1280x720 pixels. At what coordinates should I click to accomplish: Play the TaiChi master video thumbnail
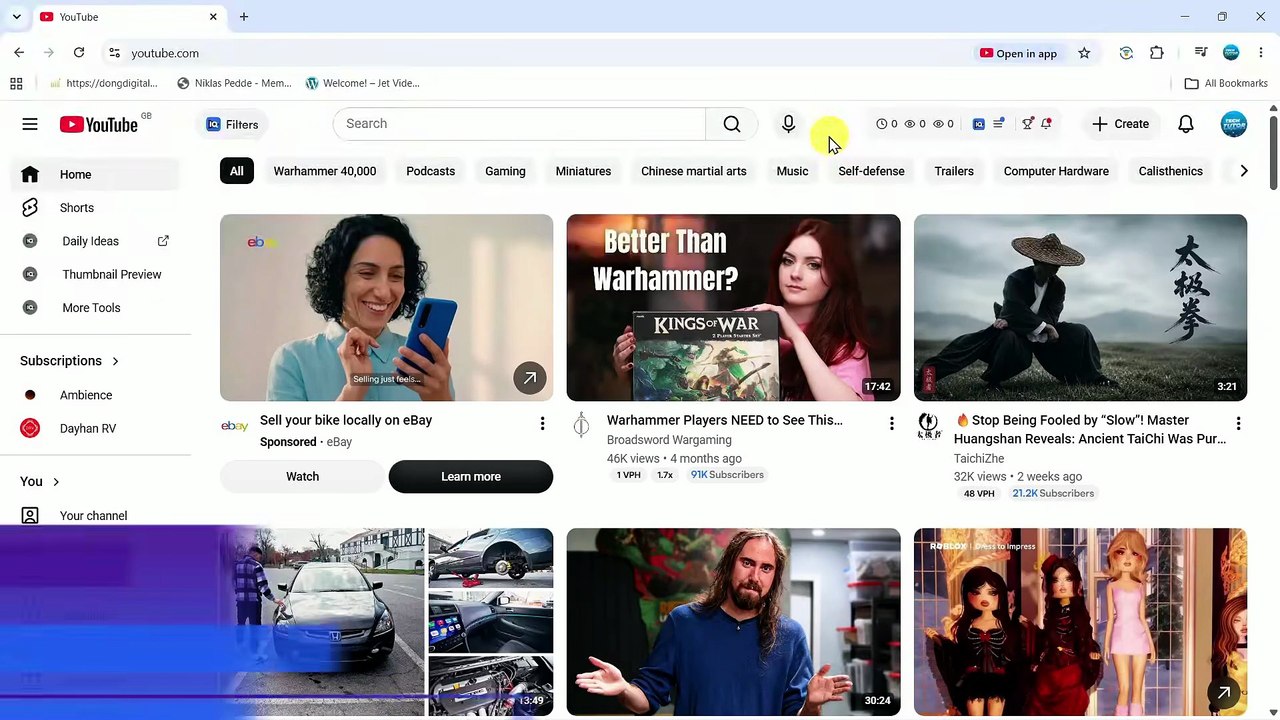coord(1080,308)
